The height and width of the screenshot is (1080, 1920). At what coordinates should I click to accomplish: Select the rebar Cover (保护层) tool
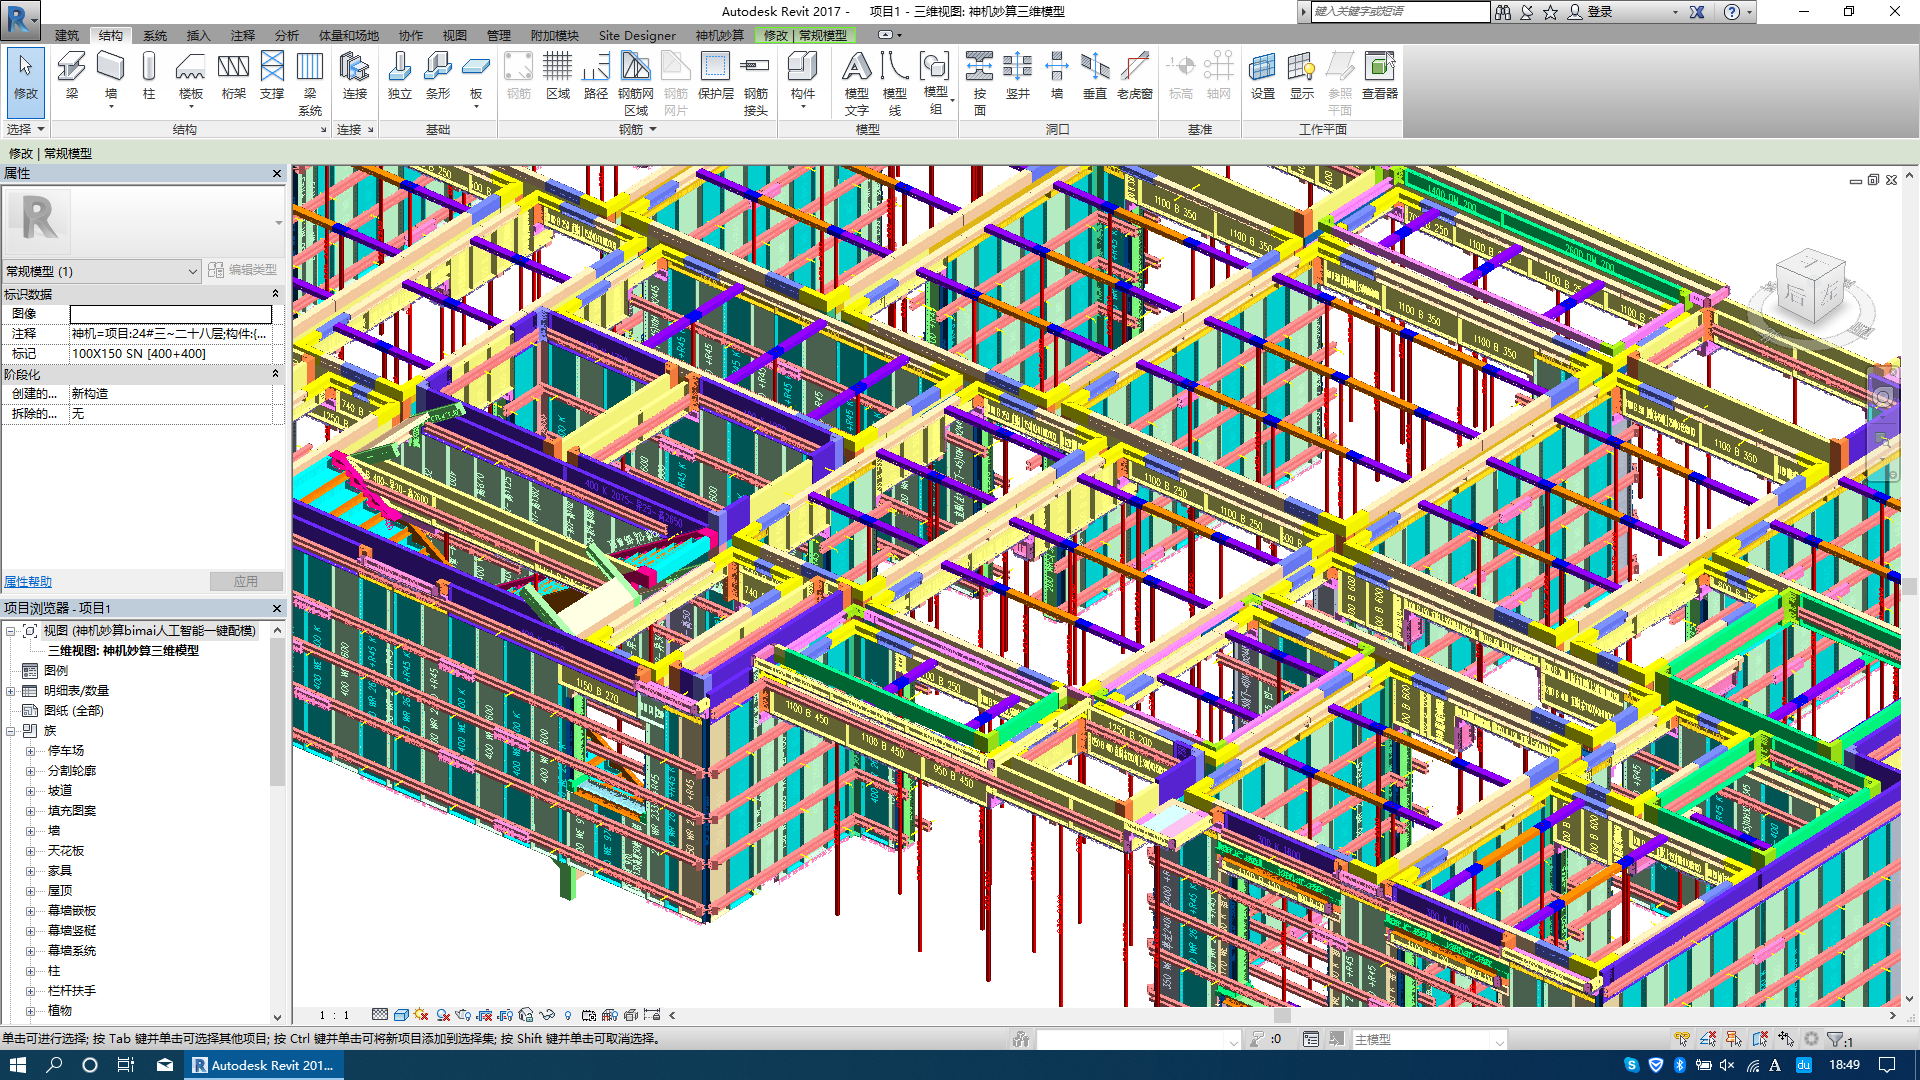(715, 76)
